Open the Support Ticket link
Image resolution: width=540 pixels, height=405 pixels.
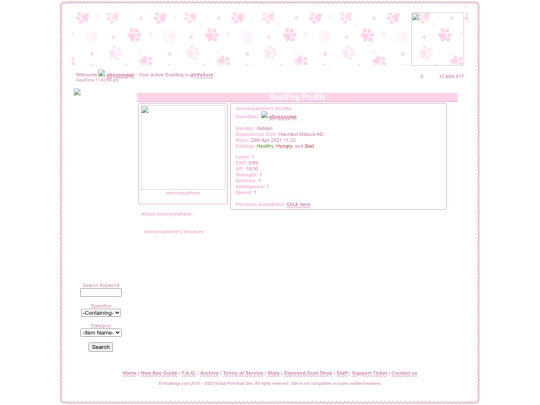point(369,373)
